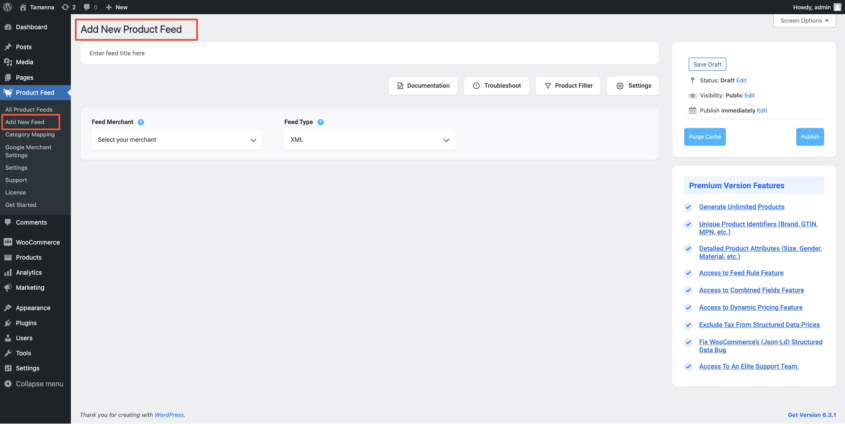Open the updates counter showing 2
This screenshot has width=845, height=424.
pos(68,7)
